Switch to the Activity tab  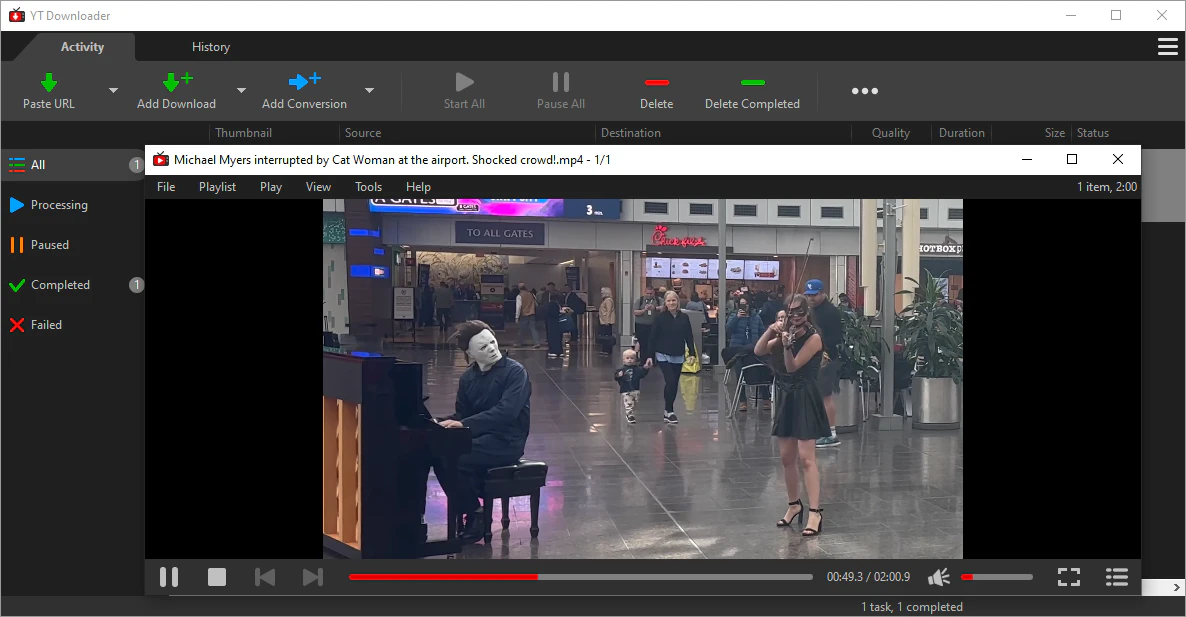click(x=82, y=47)
